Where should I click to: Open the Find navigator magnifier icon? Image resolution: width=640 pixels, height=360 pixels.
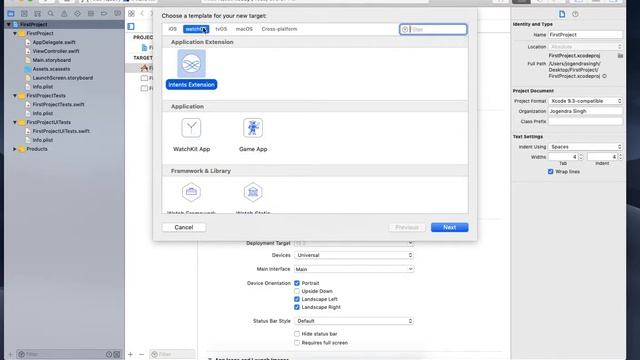click(51, 13)
